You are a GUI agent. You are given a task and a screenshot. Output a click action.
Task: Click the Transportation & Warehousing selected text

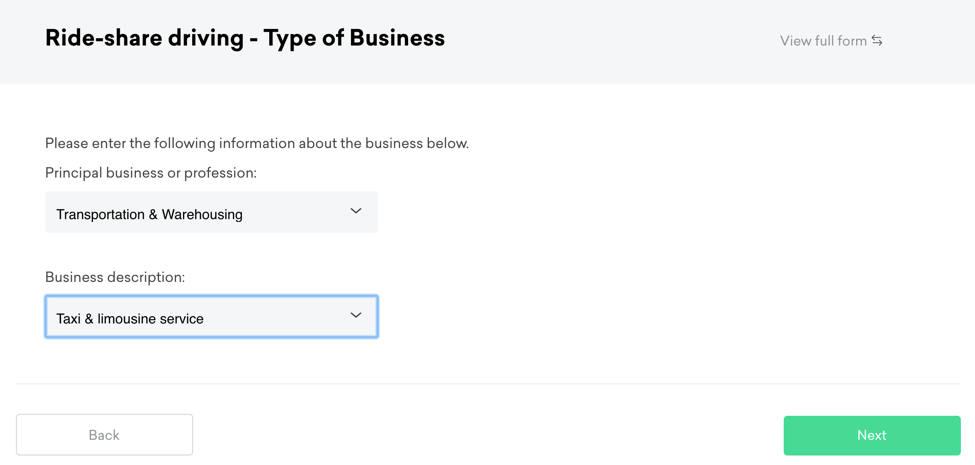(149, 214)
